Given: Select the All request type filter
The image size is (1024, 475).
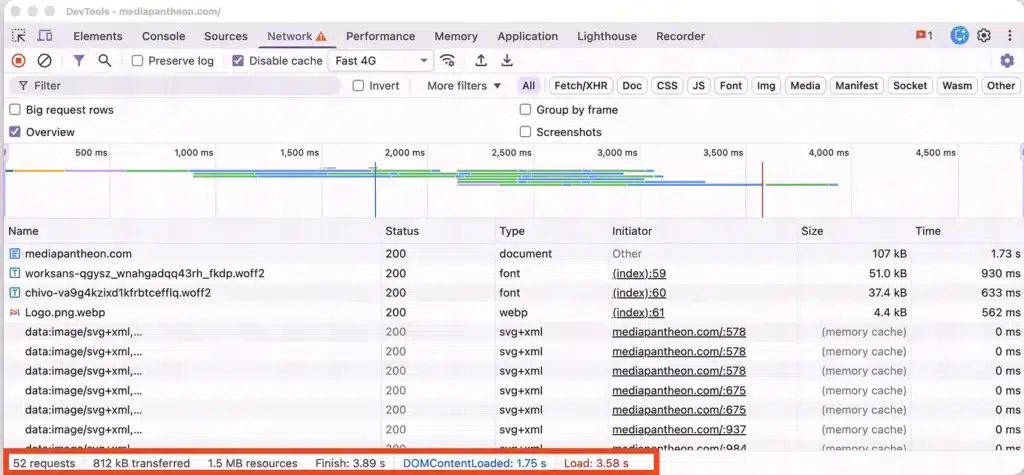Looking at the screenshot, I should [x=528, y=86].
